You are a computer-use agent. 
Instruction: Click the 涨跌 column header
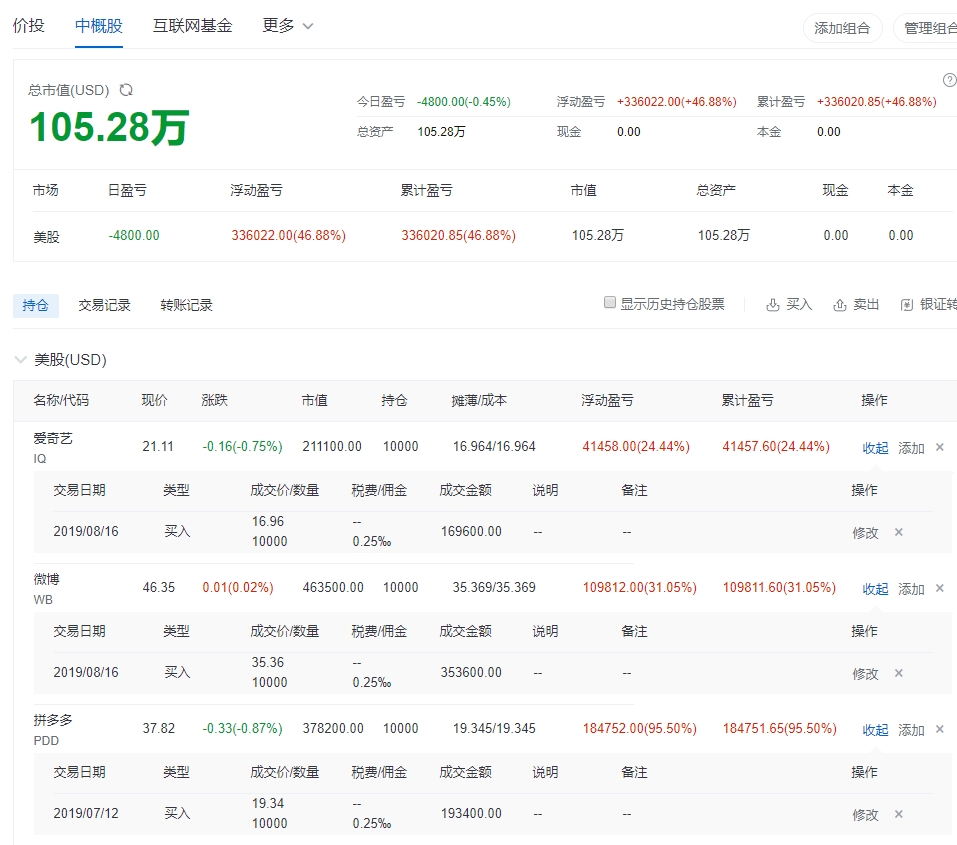coord(214,401)
